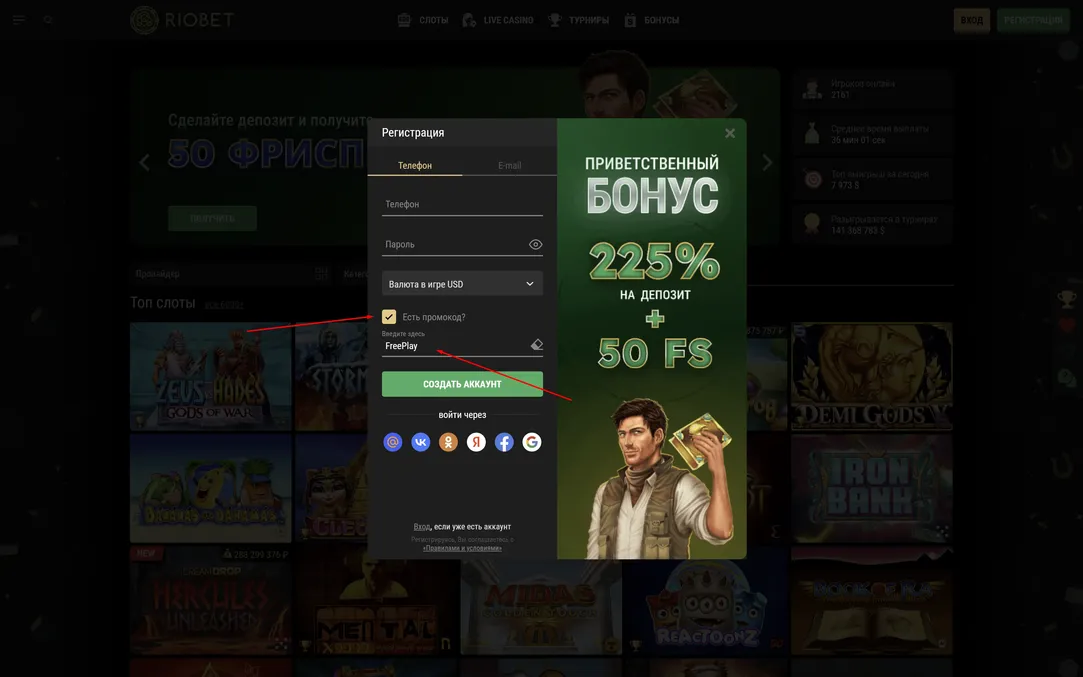1083x677 pixels.
Task: Sign in with the Yandex icon
Action: click(x=477, y=442)
